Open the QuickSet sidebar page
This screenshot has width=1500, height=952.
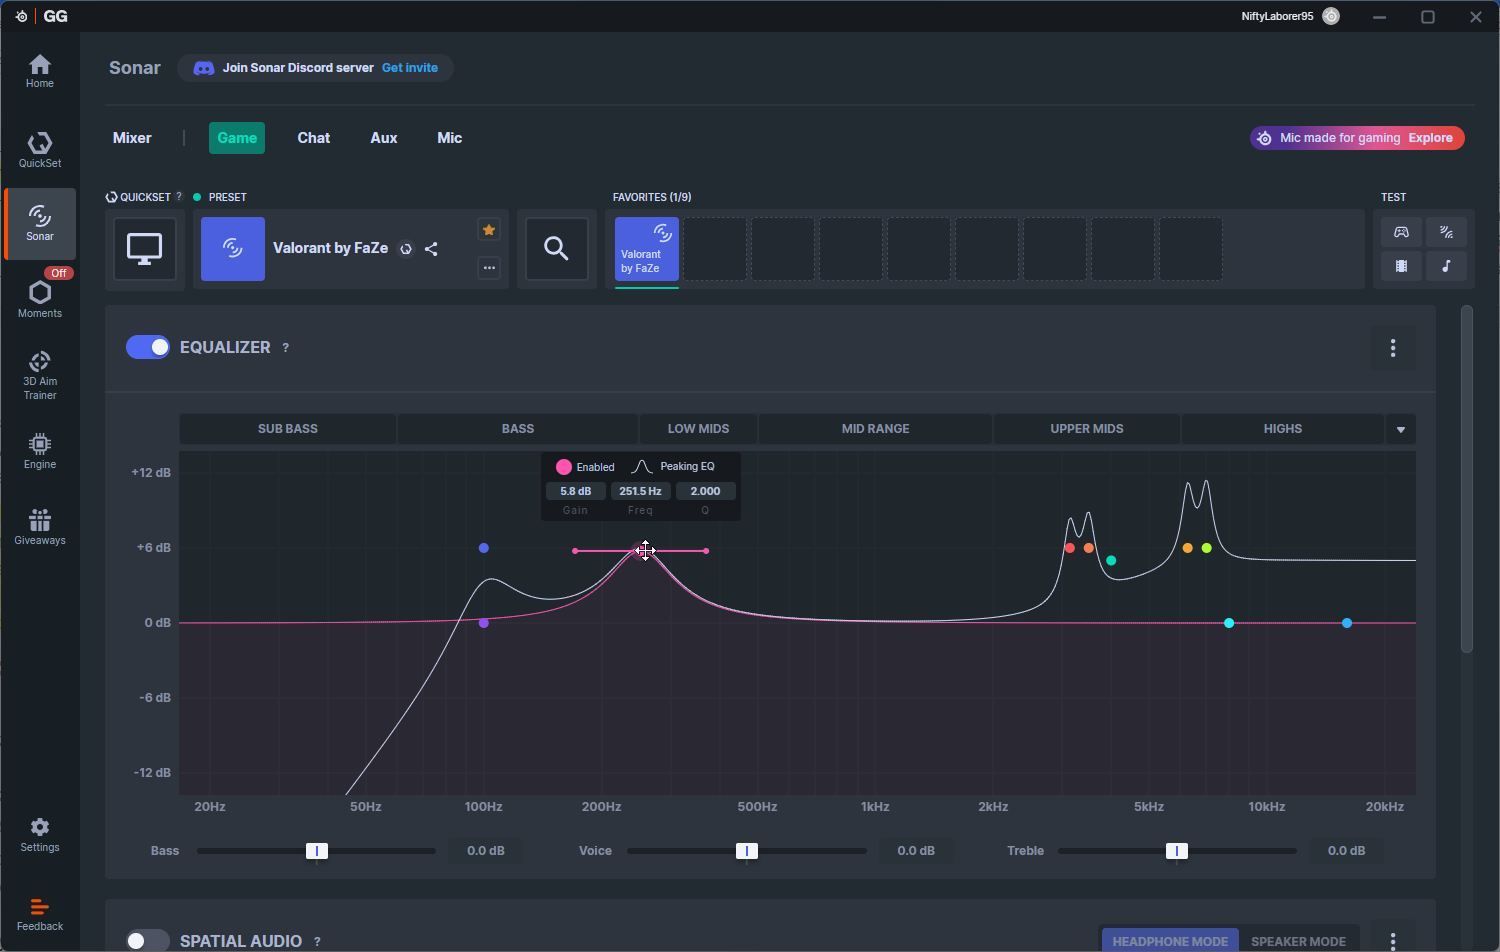click(40, 149)
